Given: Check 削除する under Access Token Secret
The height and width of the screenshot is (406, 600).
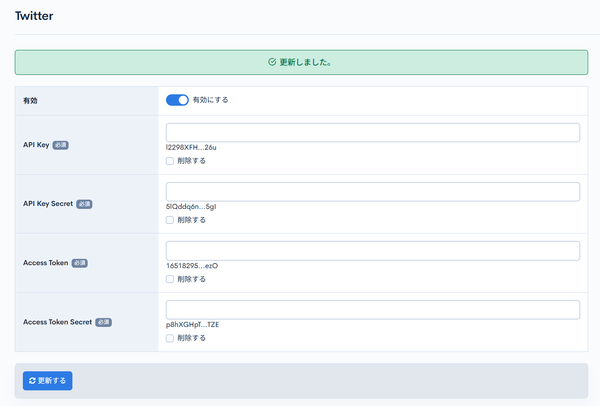Looking at the screenshot, I should coord(170,338).
